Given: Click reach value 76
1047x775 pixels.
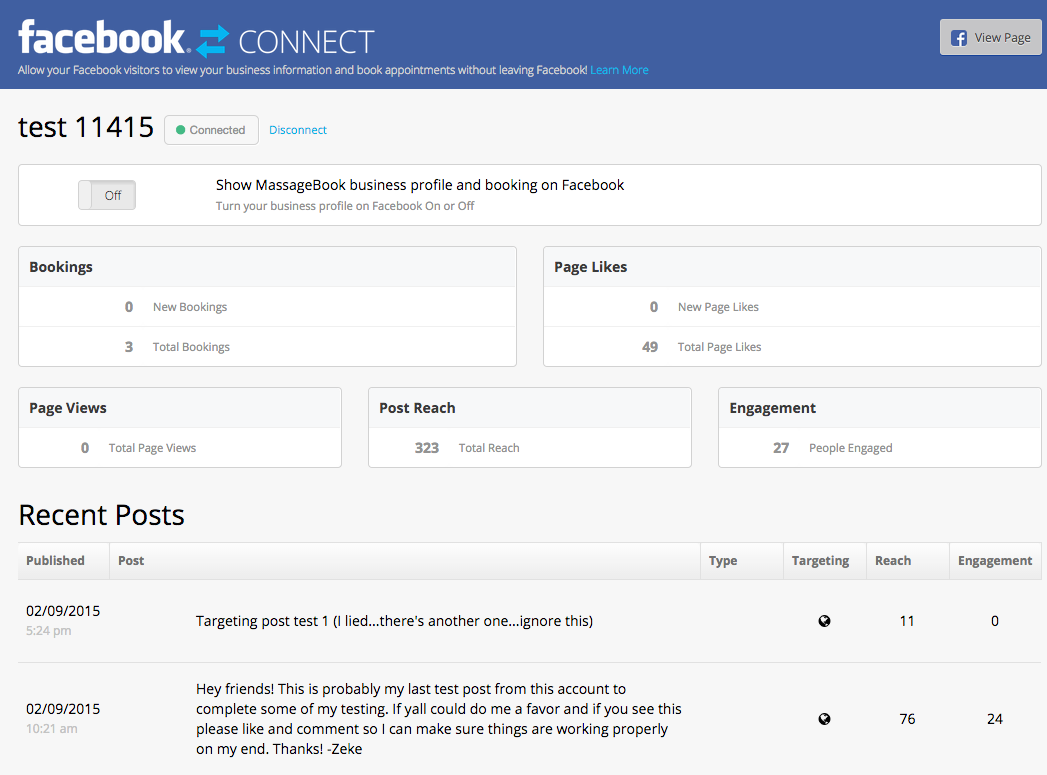Looking at the screenshot, I should (907, 719).
